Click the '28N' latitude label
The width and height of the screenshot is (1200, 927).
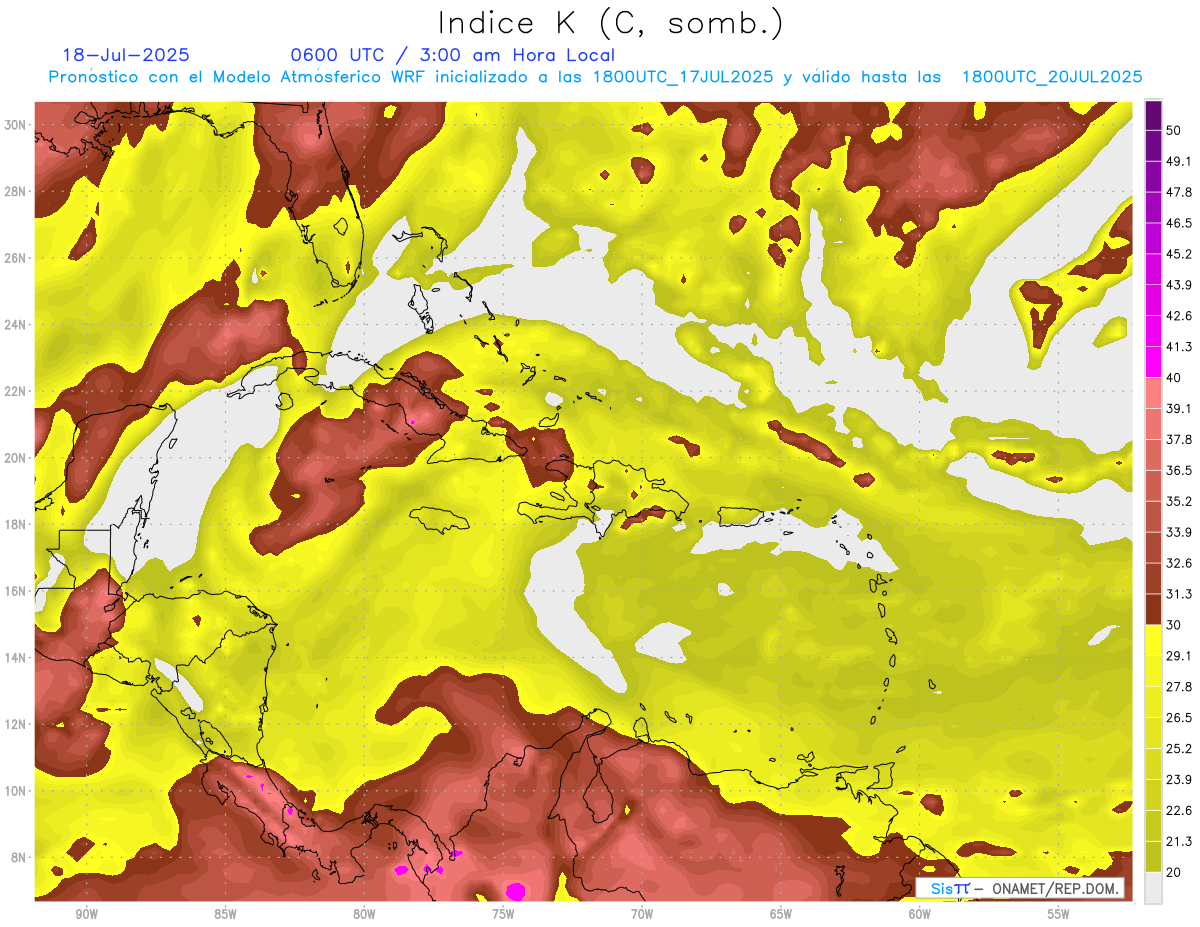[x=17, y=191]
